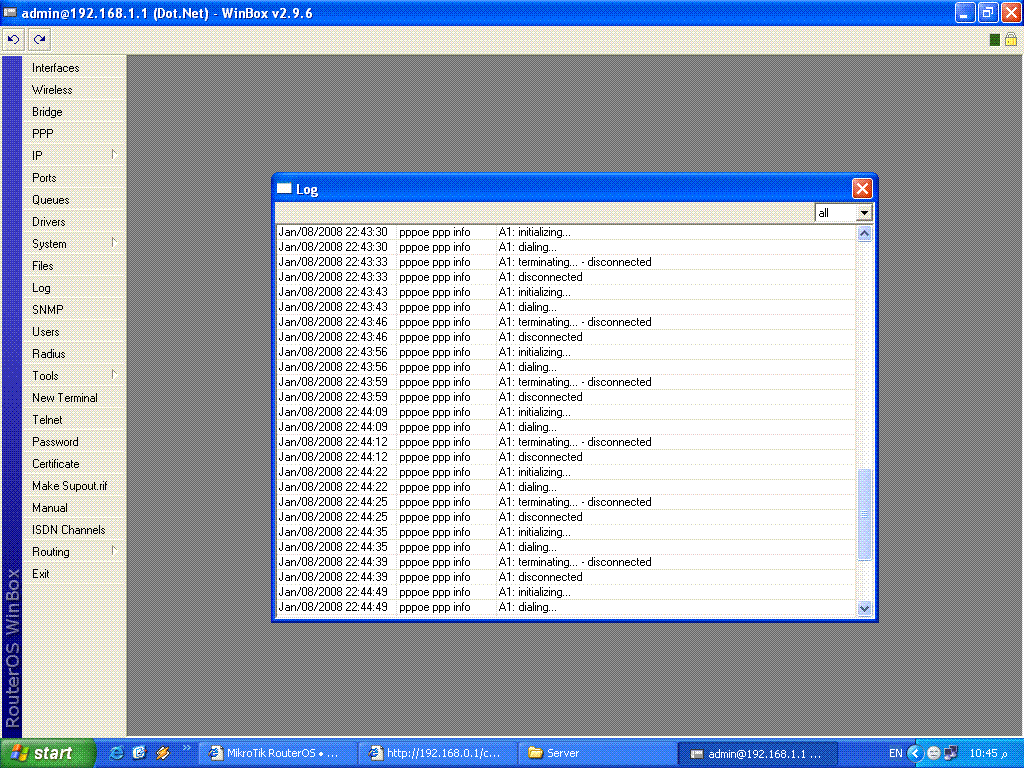This screenshot has width=1024, height=768.
Task: Click the network connection tray icon
Action: (951, 753)
